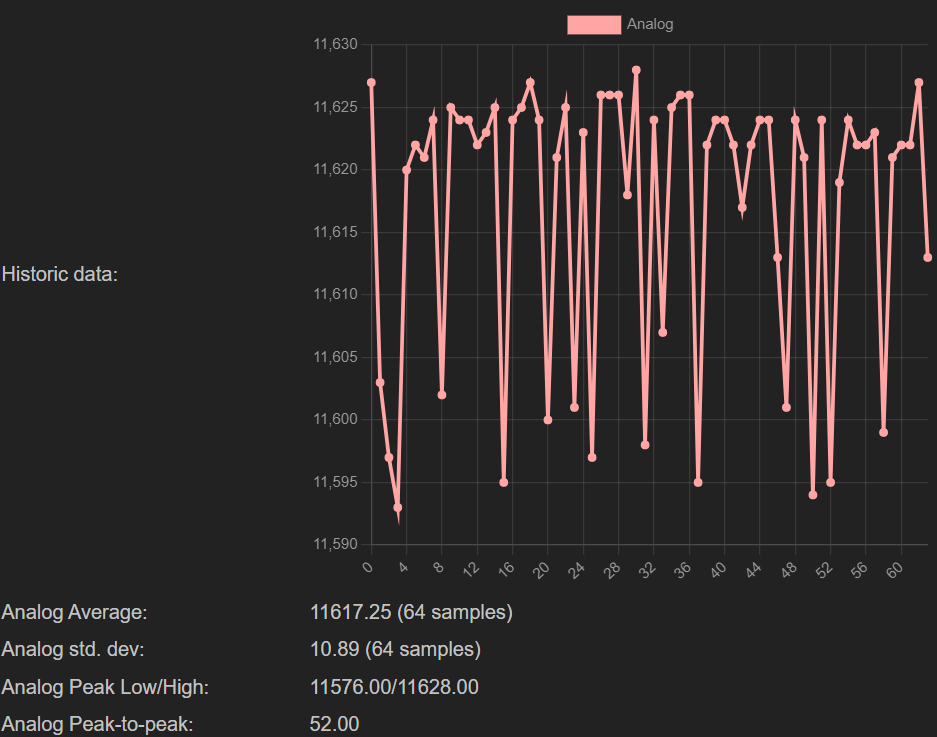
Task: Click the Peak Low/High value 11576.00/11628.00
Action: (x=393, y=687)
